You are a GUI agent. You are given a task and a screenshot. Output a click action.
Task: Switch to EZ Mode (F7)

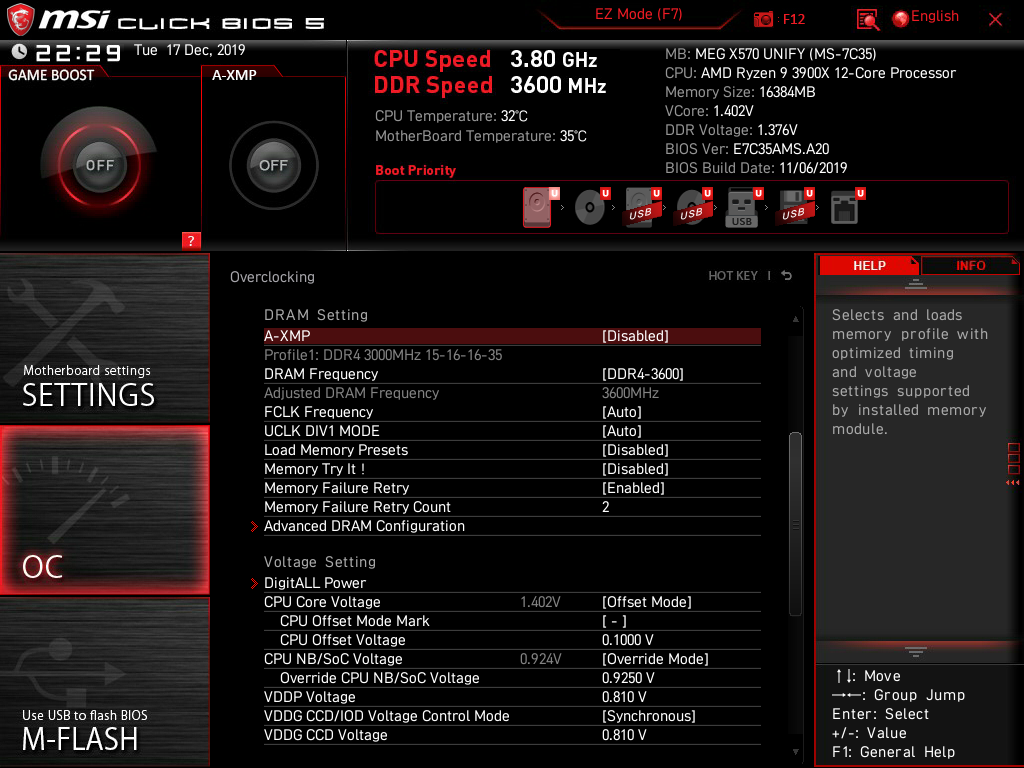point(638,14)
